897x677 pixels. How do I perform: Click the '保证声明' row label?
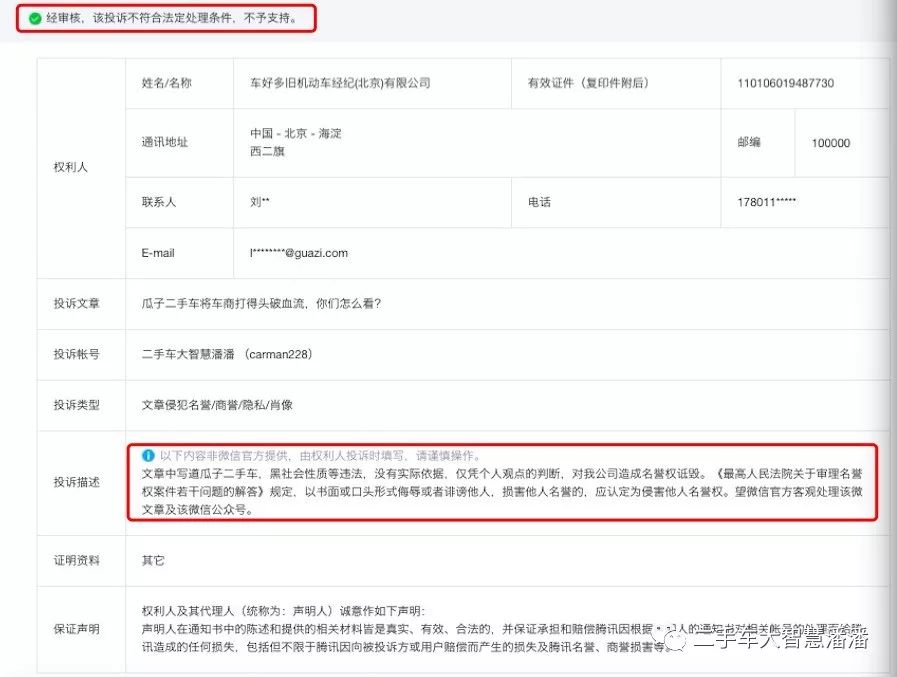pos(77,629)
